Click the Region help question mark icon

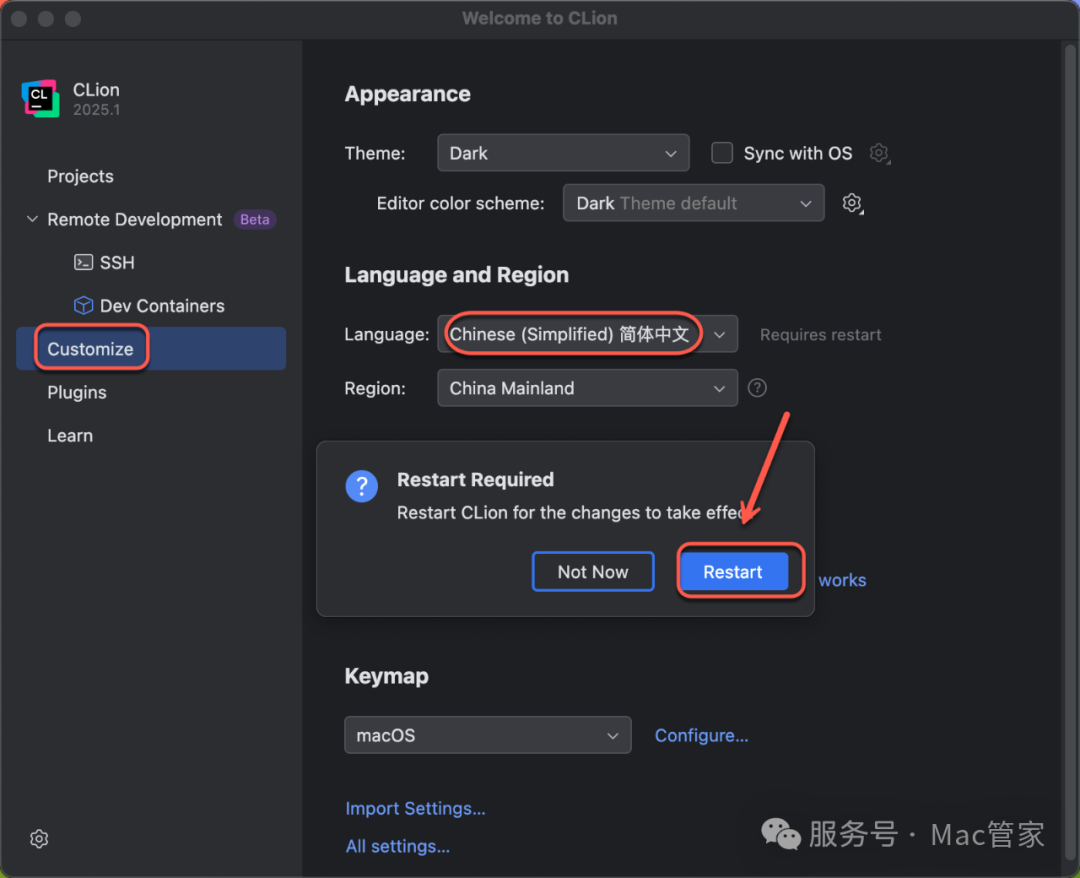757,388
